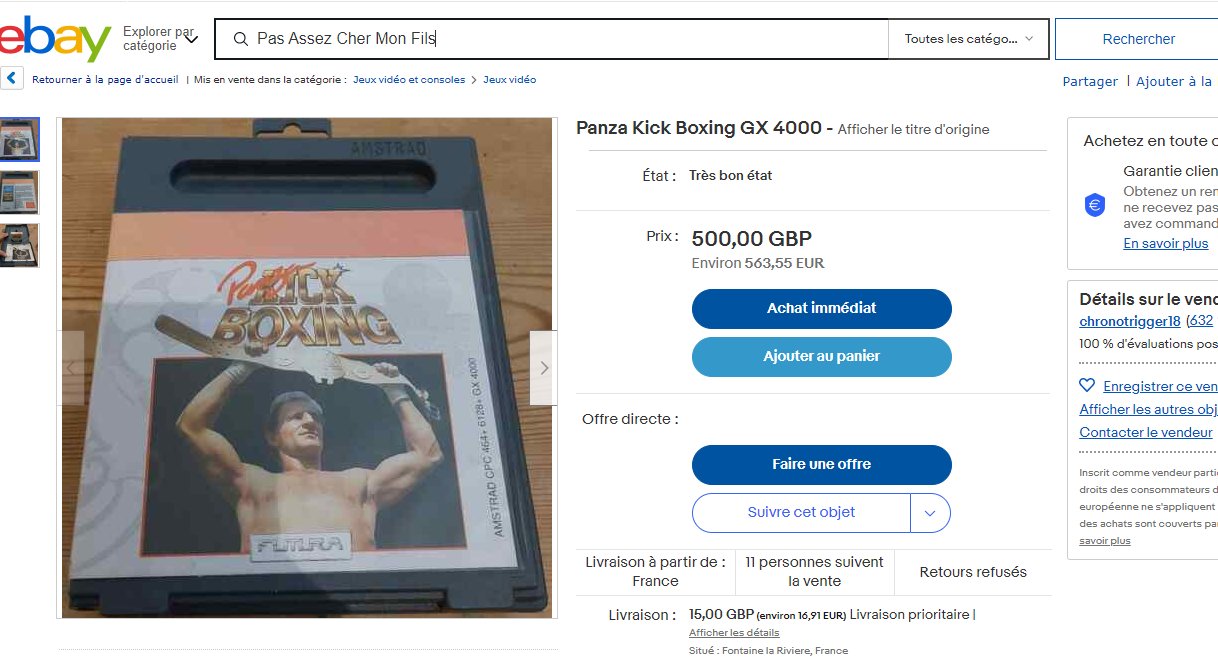Click the back arrow icon
1218x661 pixels.
click(12, 79)
